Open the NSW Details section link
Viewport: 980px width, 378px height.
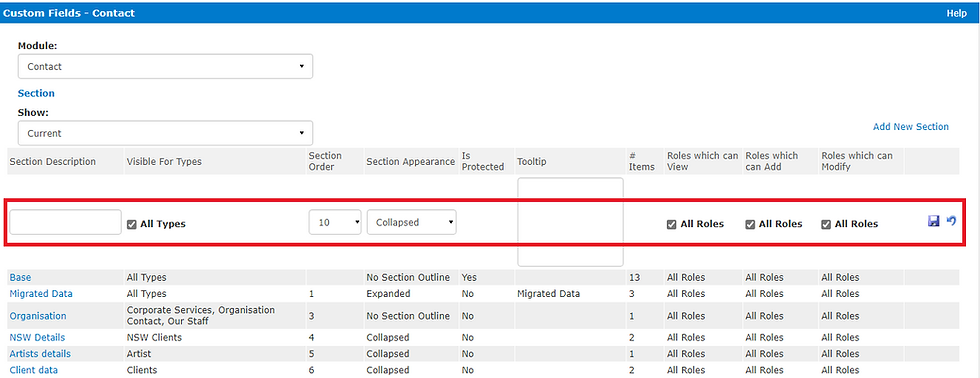click(37, 337)
